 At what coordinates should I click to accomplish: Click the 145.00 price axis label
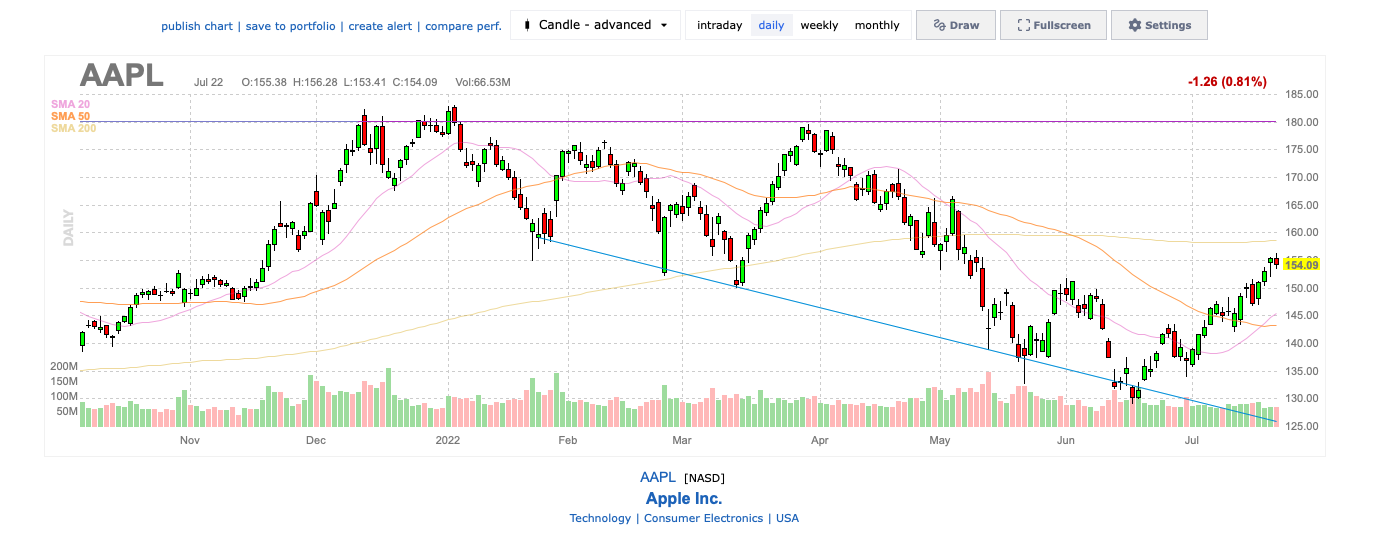point(1302,316)
